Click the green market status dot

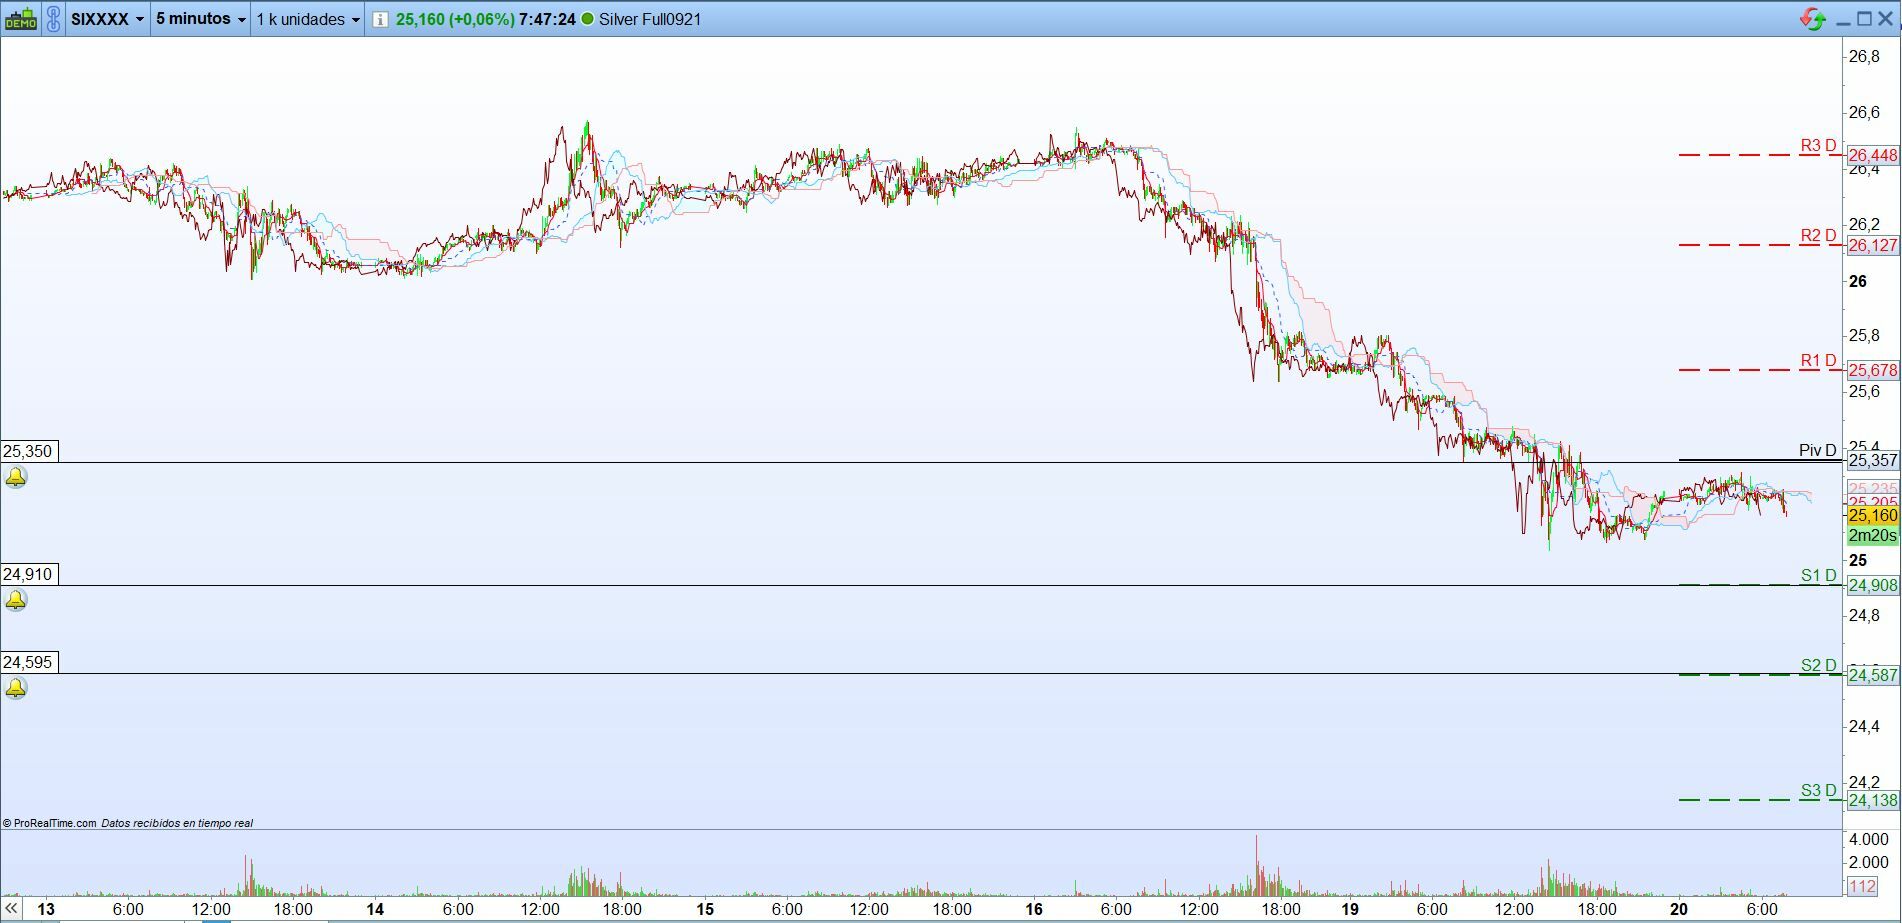pos(587,19)
